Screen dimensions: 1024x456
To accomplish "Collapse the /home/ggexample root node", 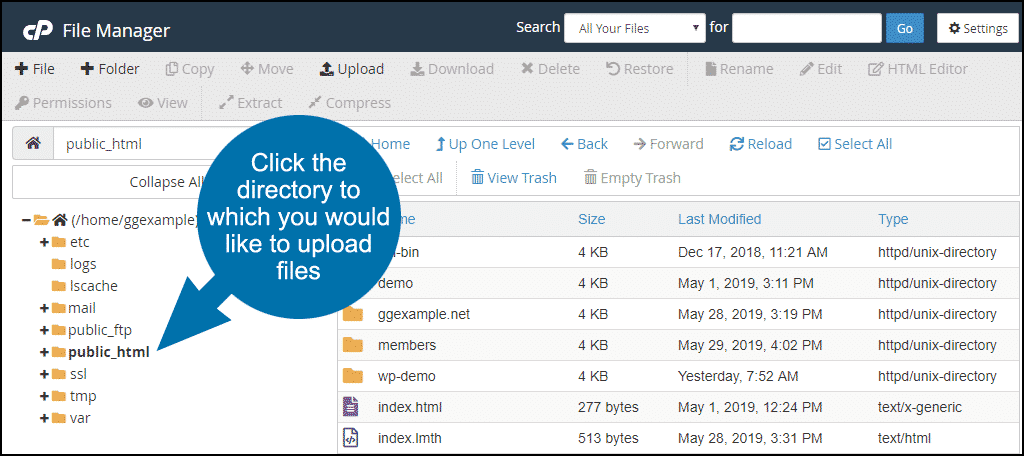I will [26, 220].
